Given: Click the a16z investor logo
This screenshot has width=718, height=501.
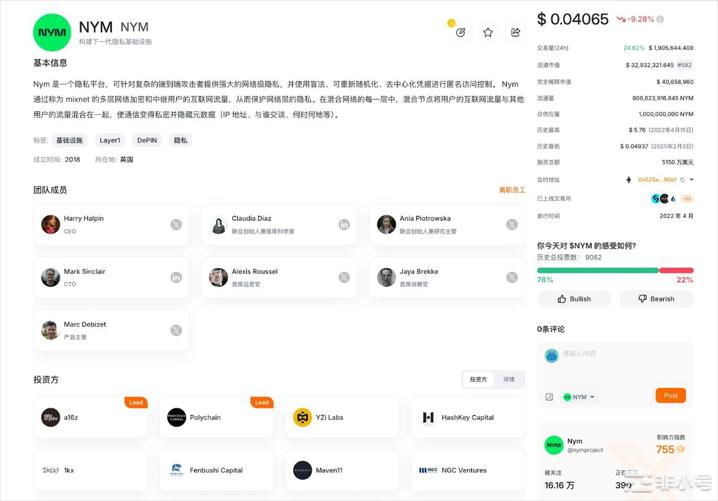Looking at the screenshot, I should coord(50,417).
